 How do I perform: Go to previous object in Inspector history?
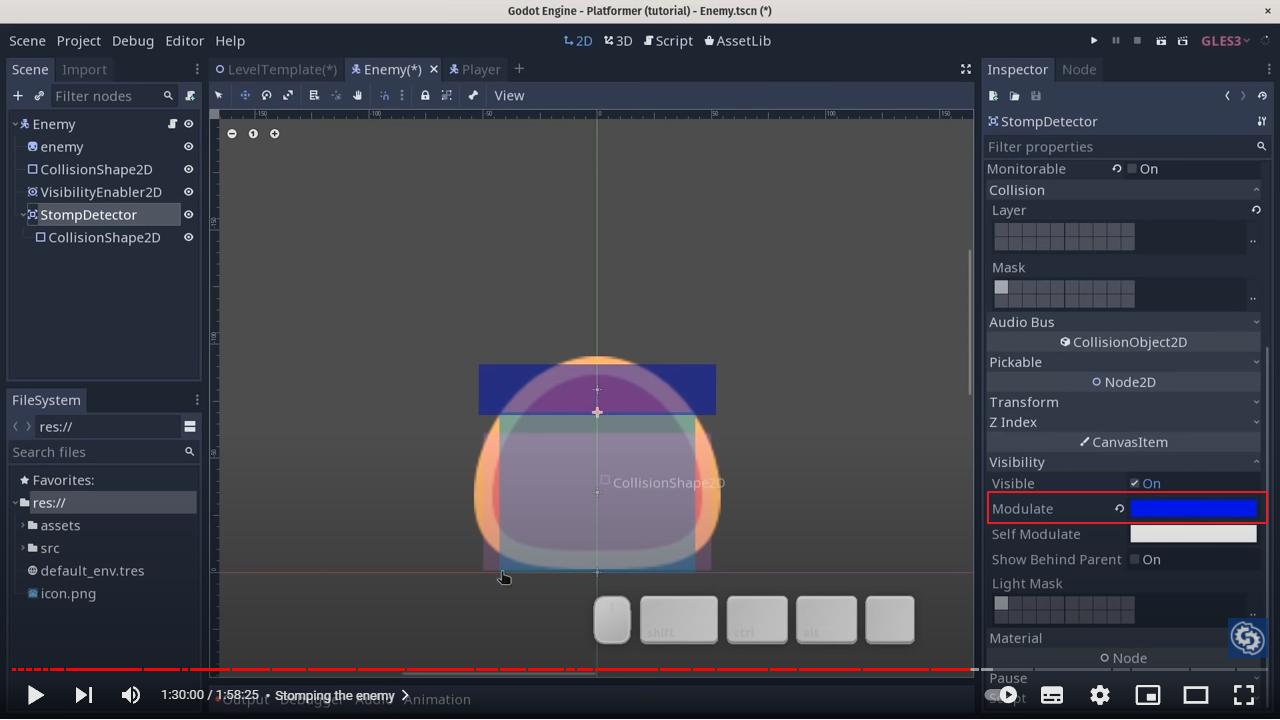(x=1227, y=96)
